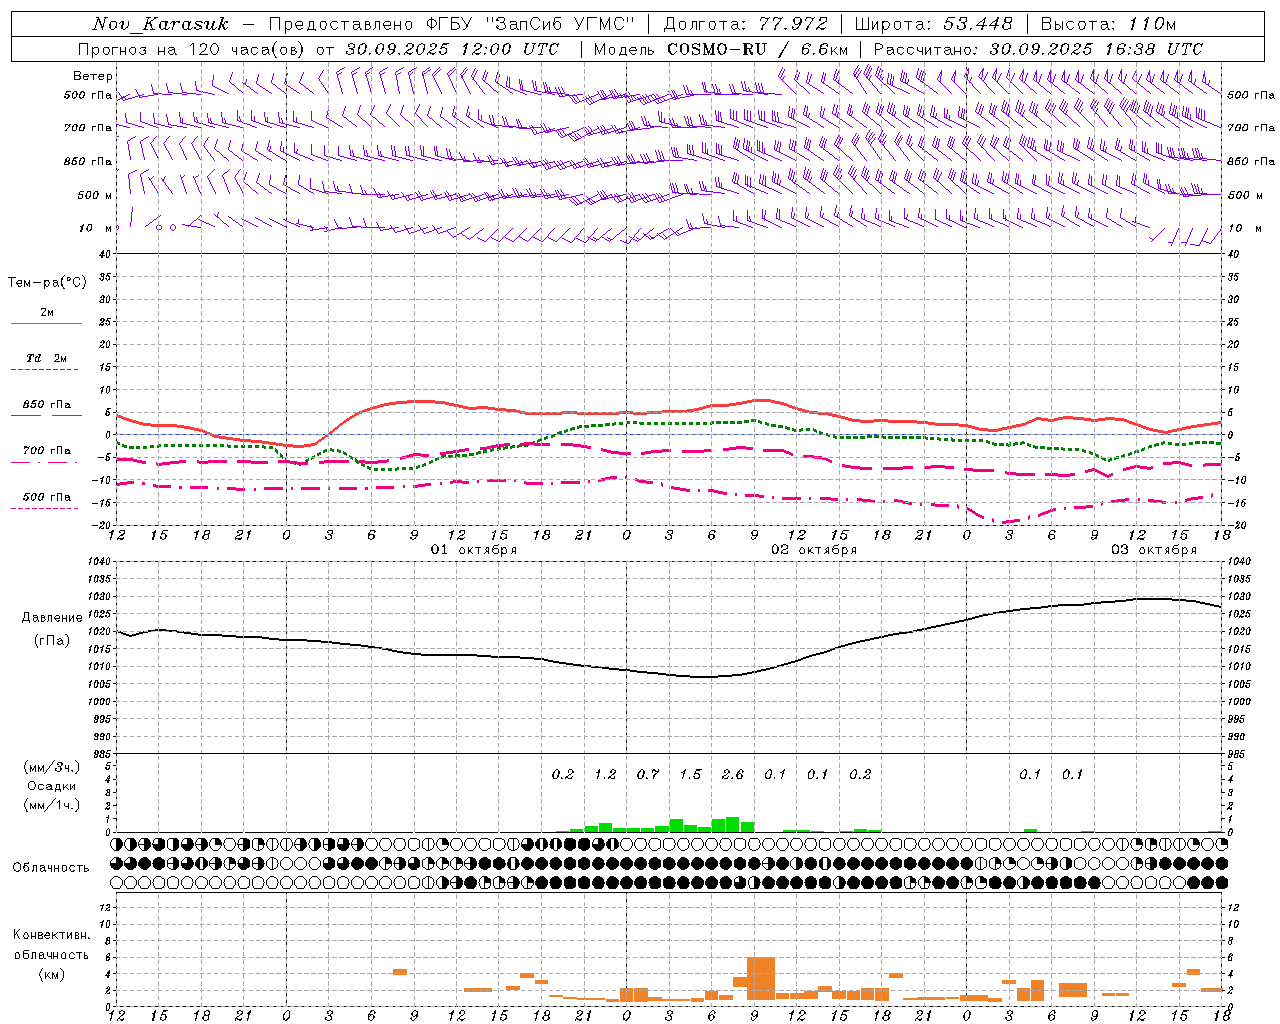The height and width of the screenshot is (1024, 1280).
Task: Click the station name Nov_Karasuk
Action: pyautogui.click(x=160, y=24)
